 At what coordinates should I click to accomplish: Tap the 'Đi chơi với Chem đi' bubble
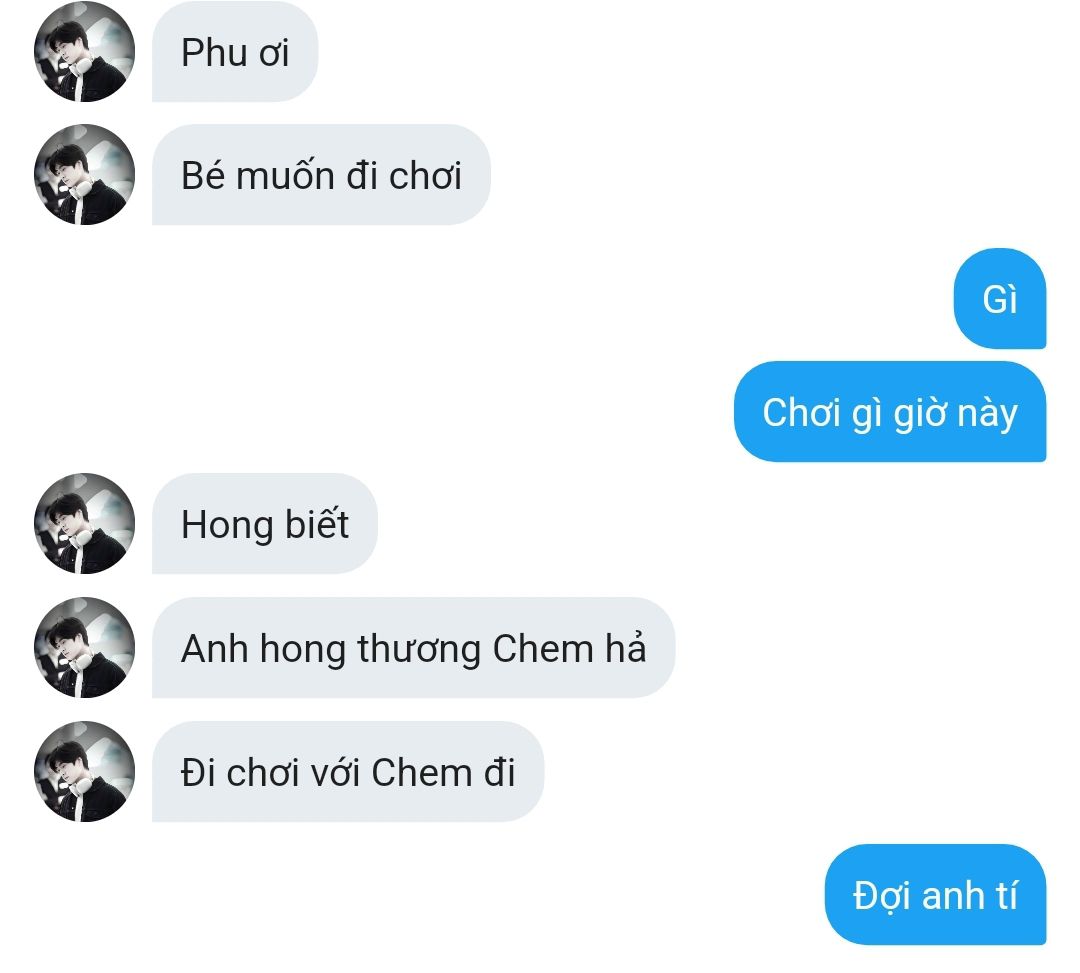(348, 771)
